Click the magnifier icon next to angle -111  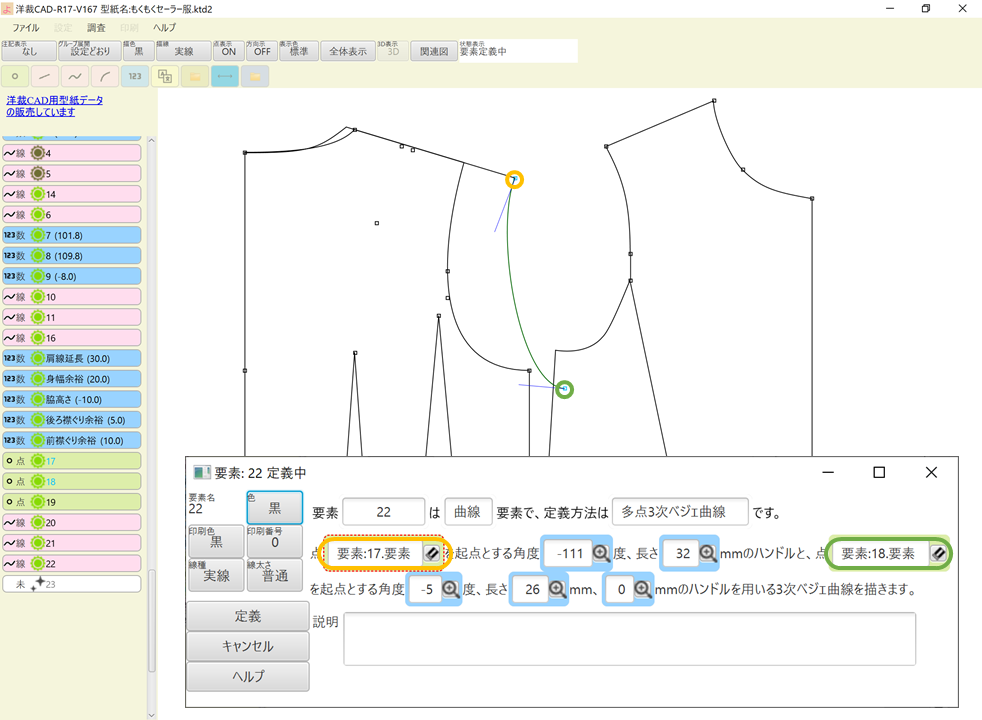tap(599, 552)
